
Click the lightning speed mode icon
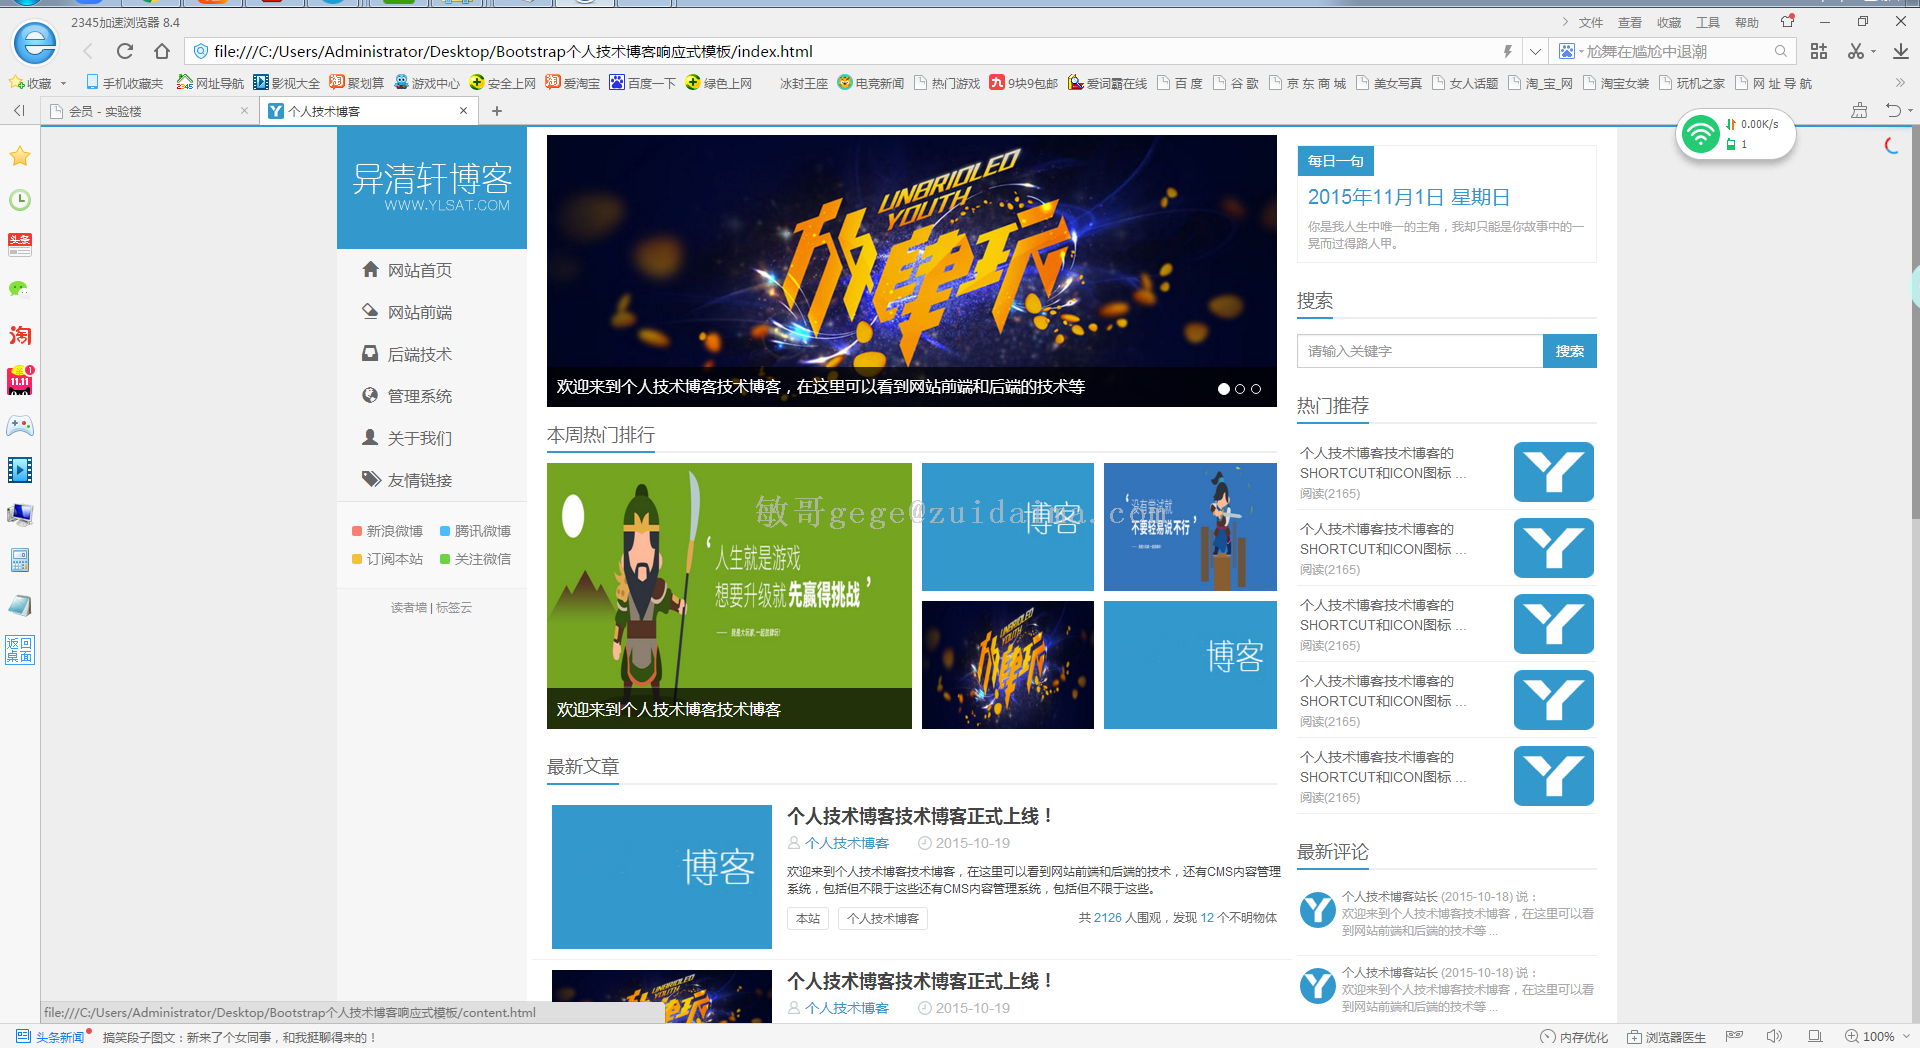[1508, 51]
